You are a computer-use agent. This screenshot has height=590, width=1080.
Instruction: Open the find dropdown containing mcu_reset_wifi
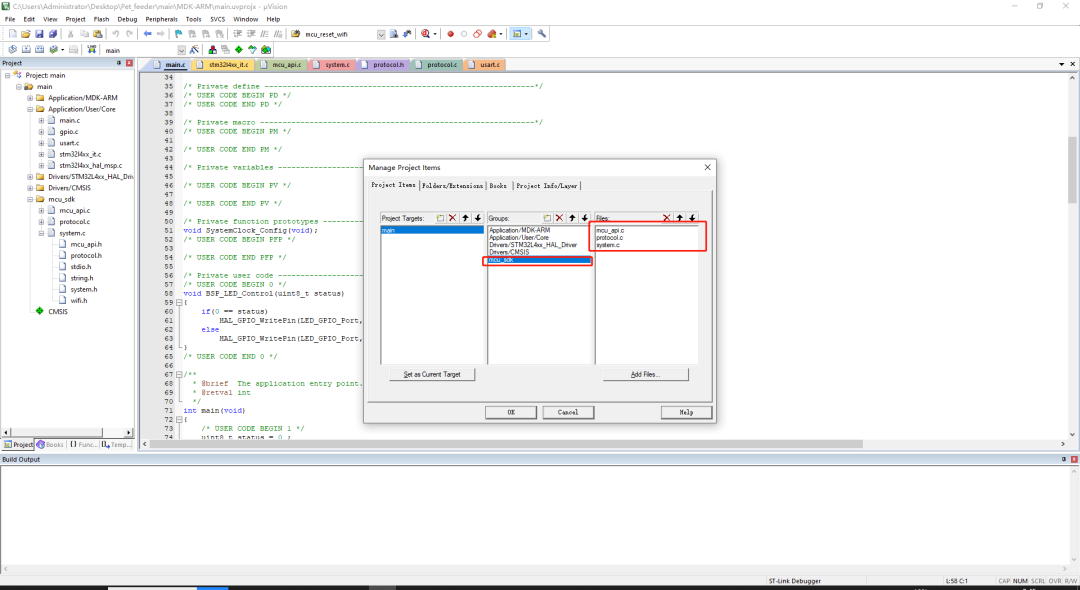381,34
